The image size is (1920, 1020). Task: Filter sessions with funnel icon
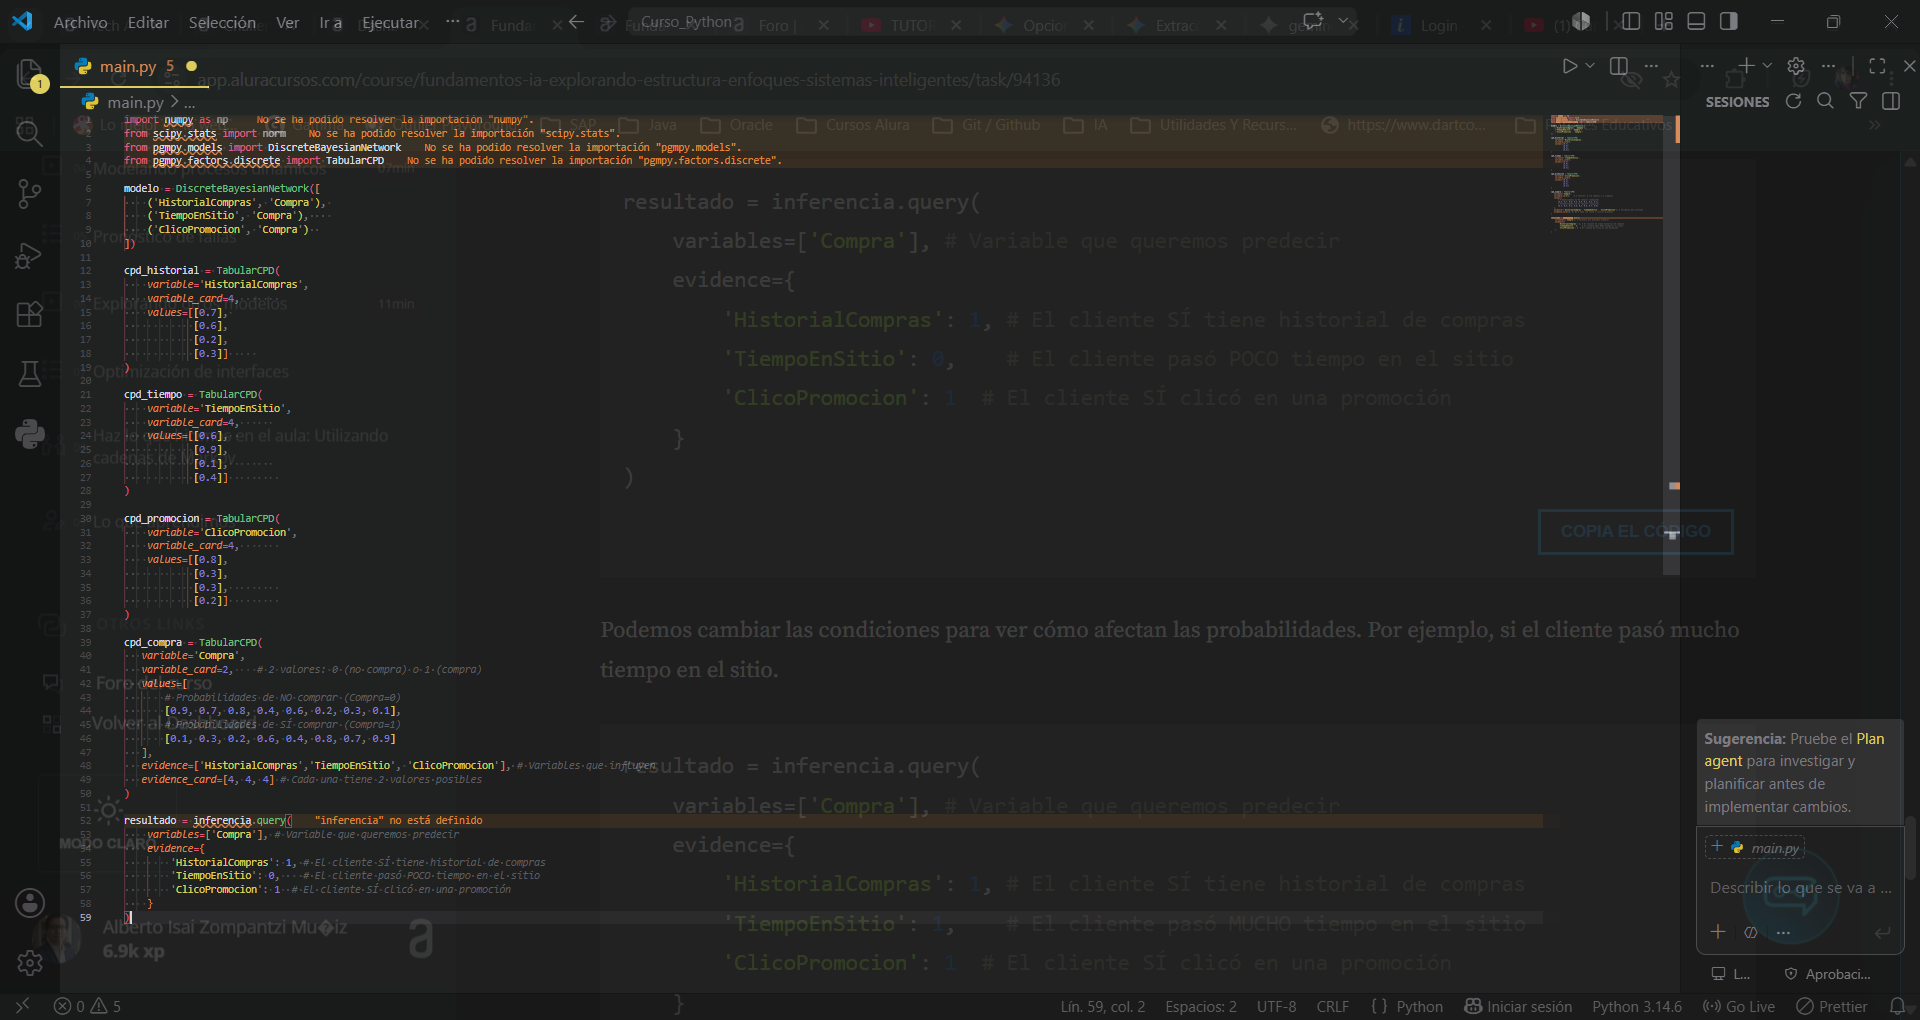(x=1858, y=101)
